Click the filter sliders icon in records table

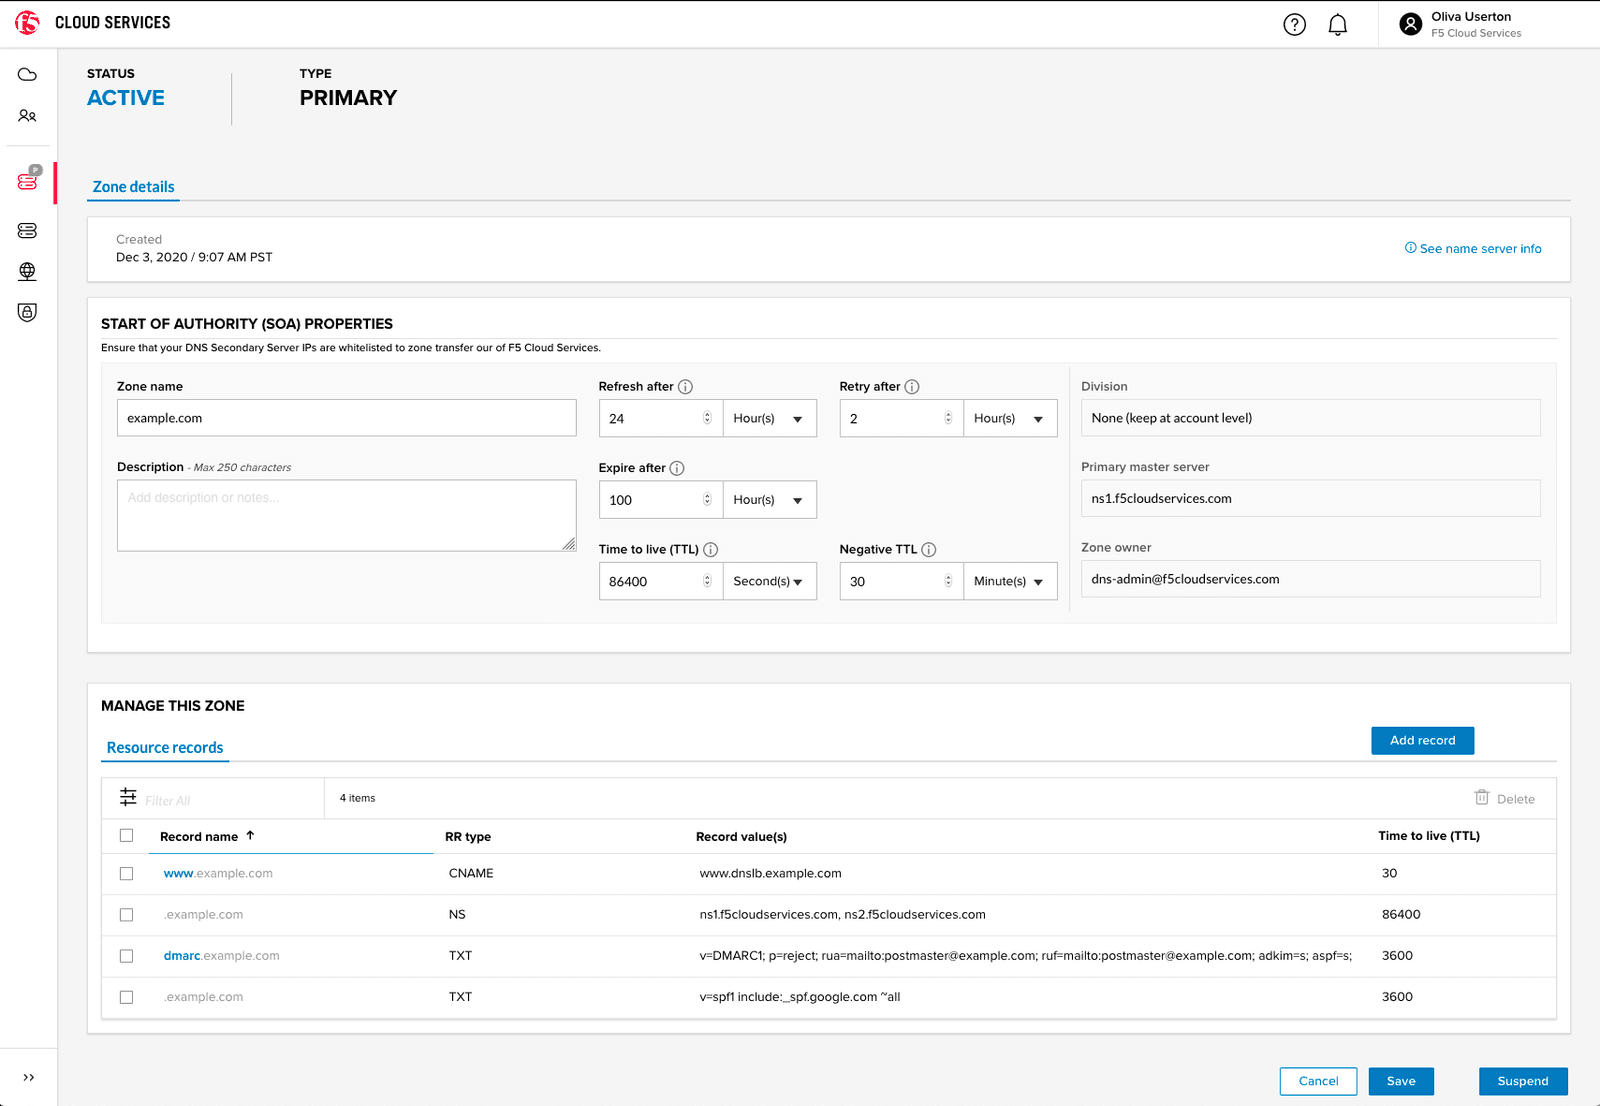[128, 797]
